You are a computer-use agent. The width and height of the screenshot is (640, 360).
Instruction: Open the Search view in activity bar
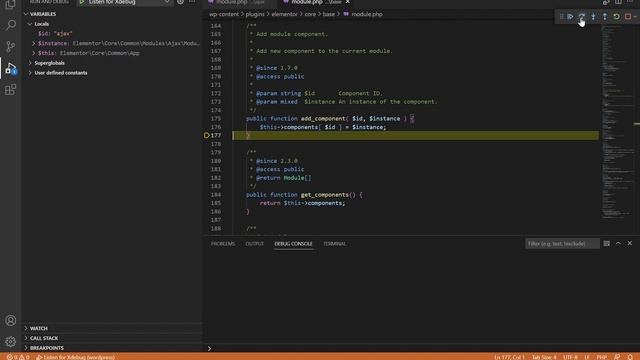(11, 25)
